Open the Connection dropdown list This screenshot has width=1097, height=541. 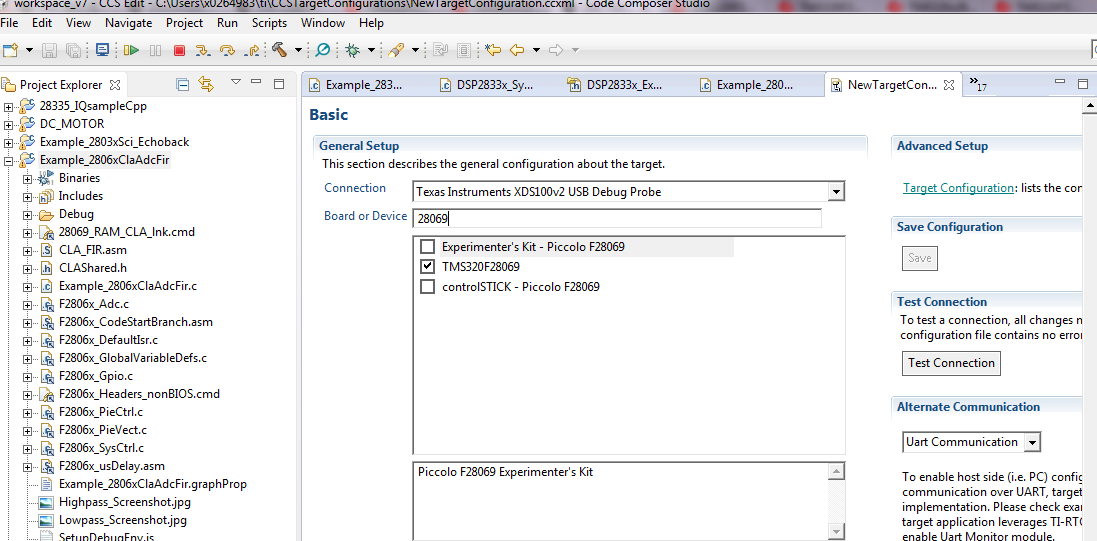(x=835, y=191)
